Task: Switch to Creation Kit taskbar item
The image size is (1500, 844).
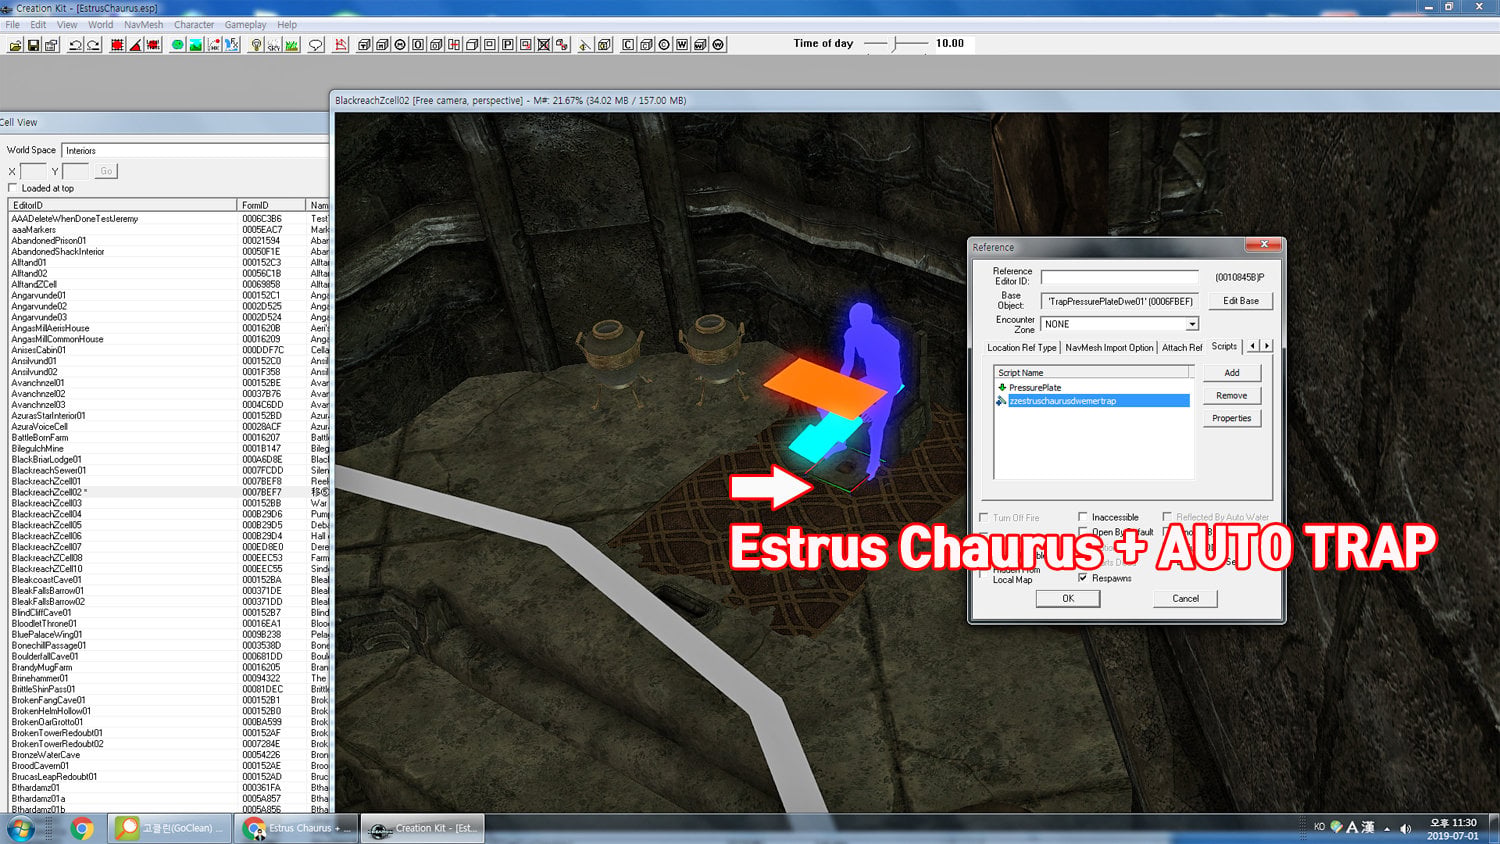Action: (422, 828)
